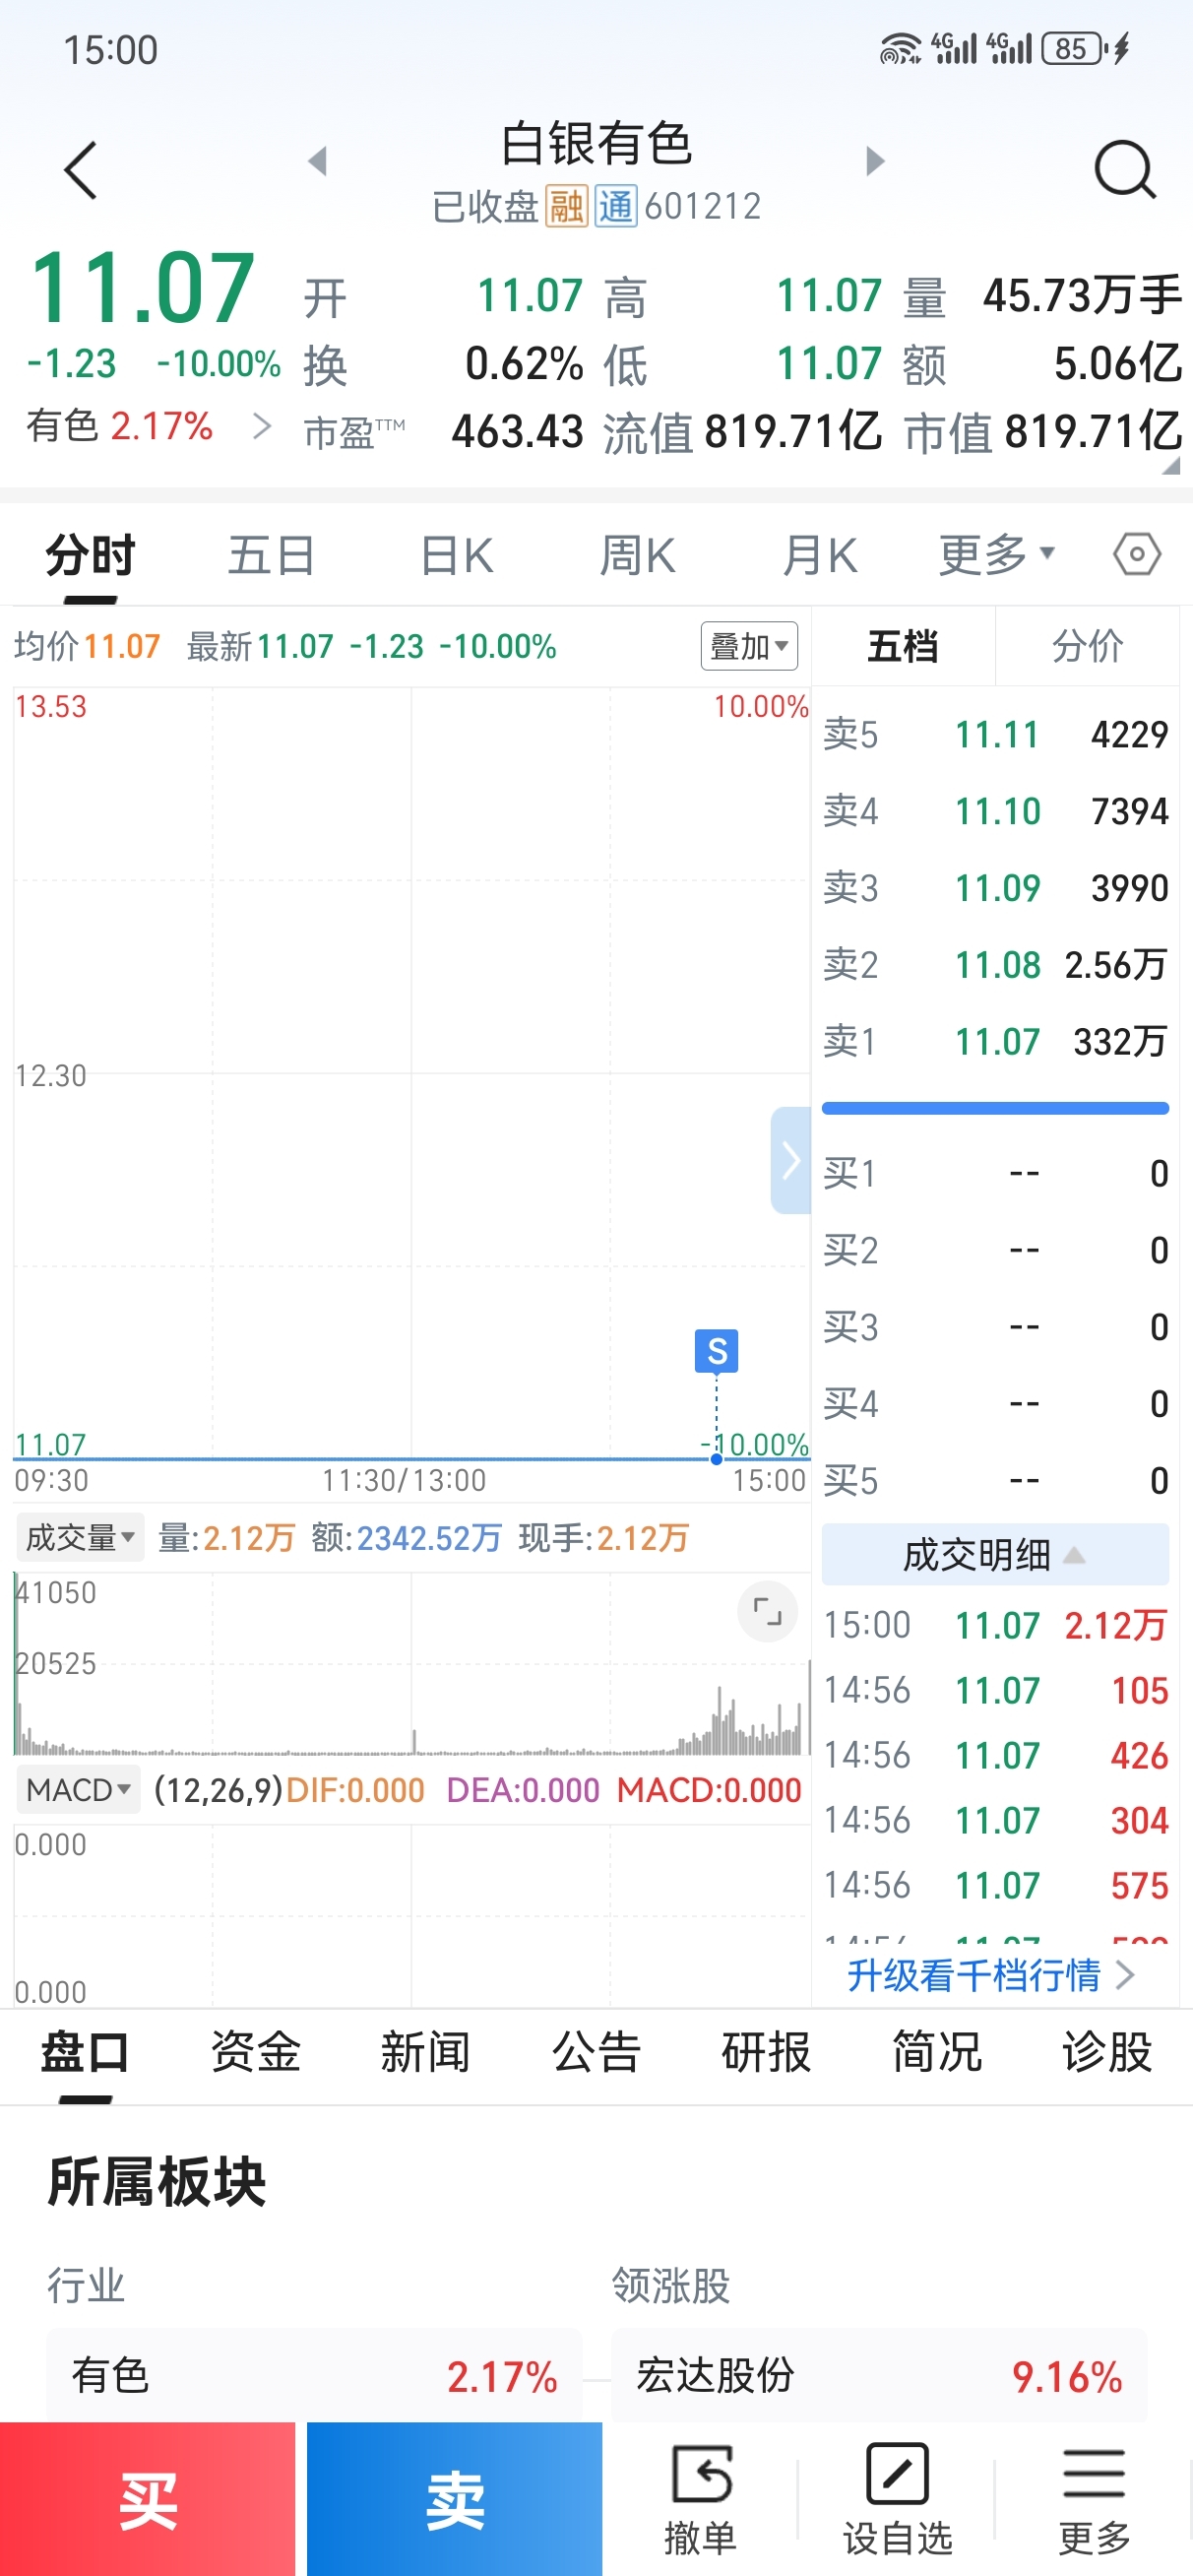Viewport: 1193px width, 2576px height.
Task: Tap the large 11.07 current price
Action: pyautogui.click(x=142, y=288)
